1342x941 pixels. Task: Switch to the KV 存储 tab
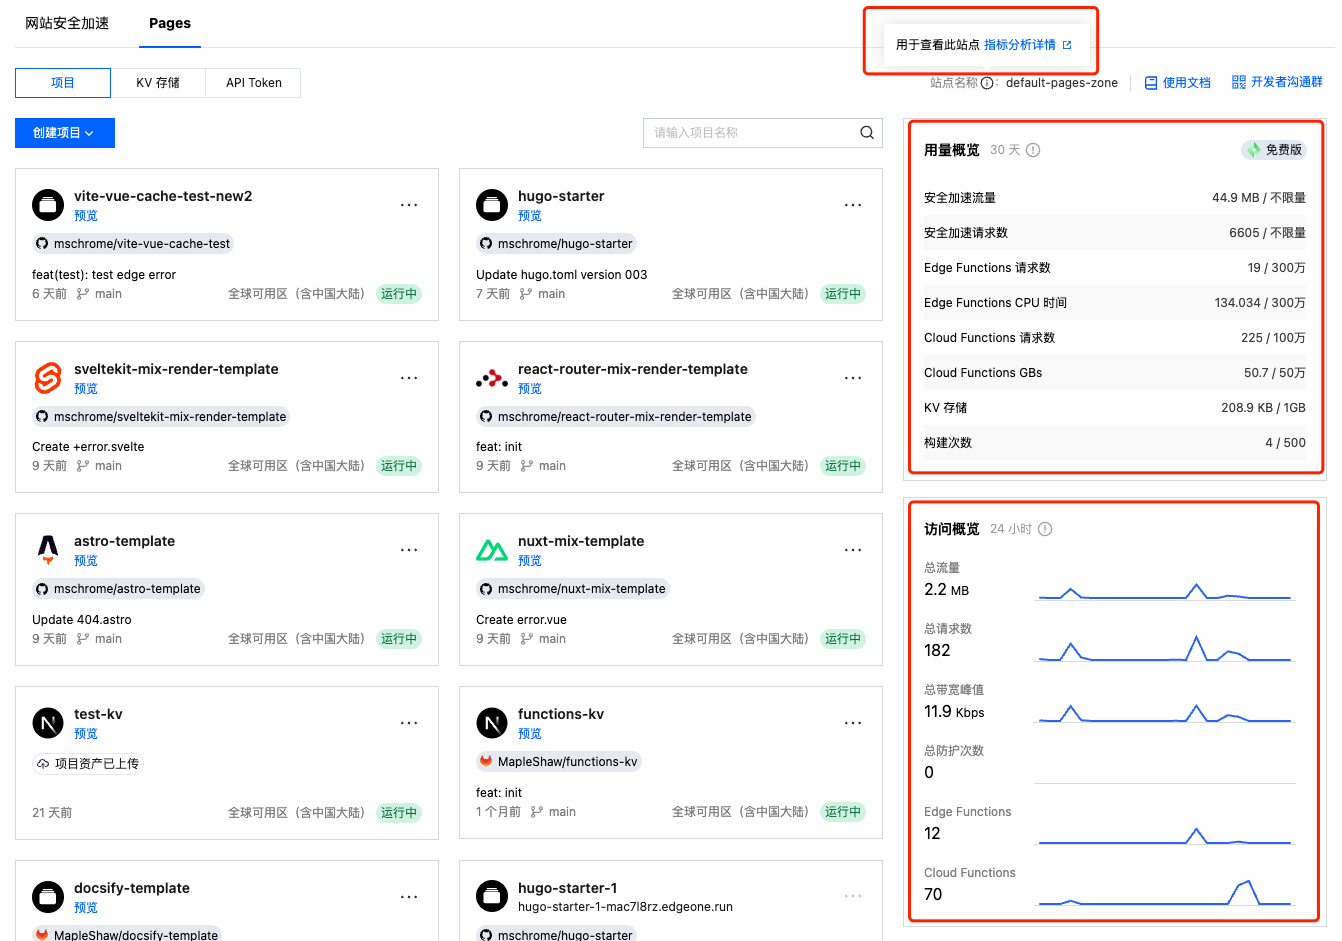click(x=158, y=83)
